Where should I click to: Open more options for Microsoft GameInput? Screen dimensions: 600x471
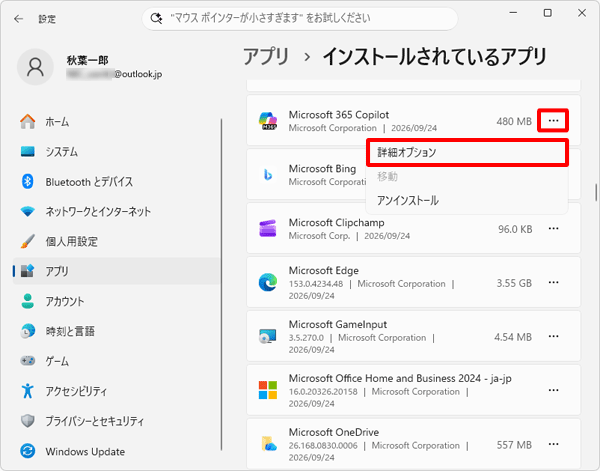[x=553, y=336]
